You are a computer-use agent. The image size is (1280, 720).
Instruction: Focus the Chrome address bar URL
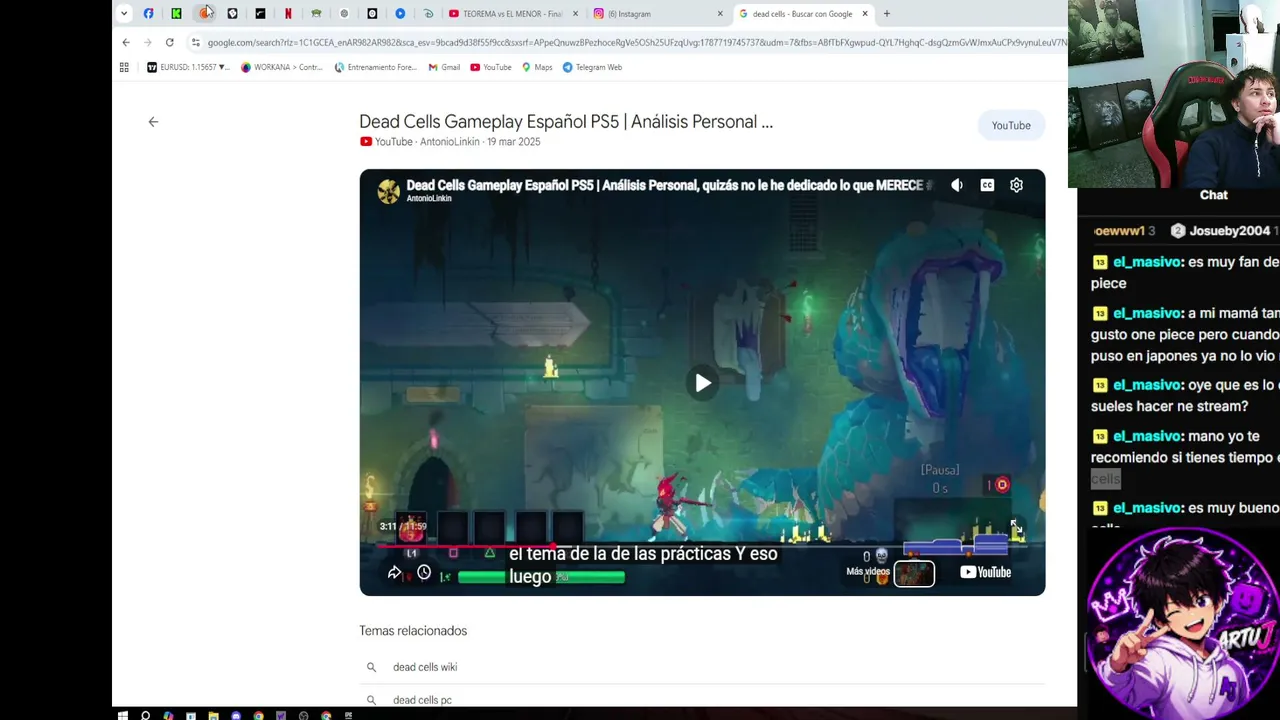[x=637, y=42]
